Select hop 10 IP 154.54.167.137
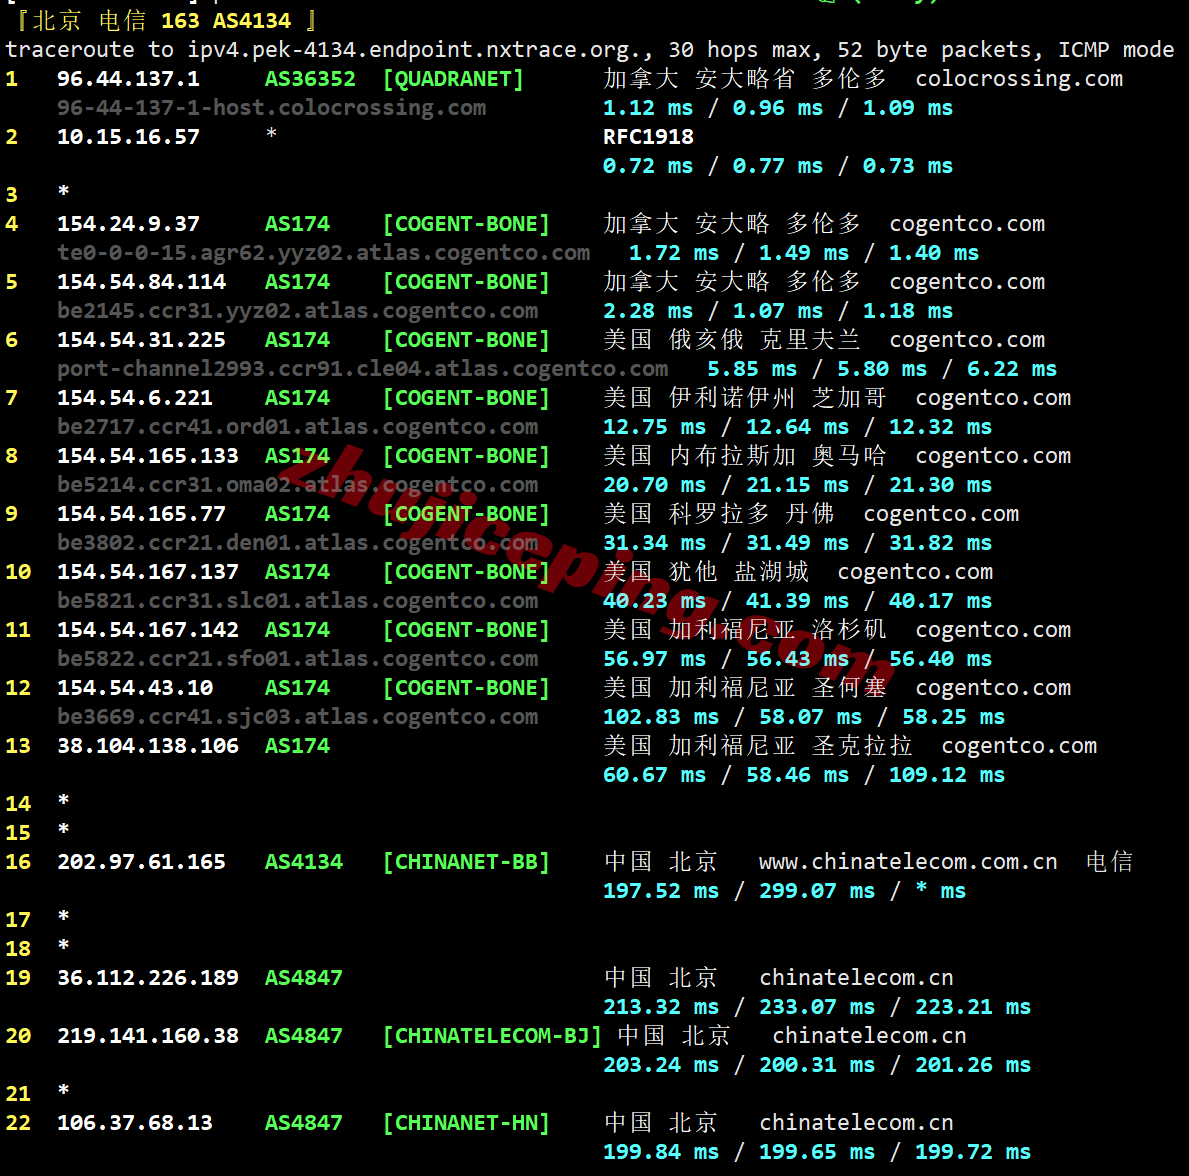This screenshot has width=1189, height=1176. pos(148,572)
